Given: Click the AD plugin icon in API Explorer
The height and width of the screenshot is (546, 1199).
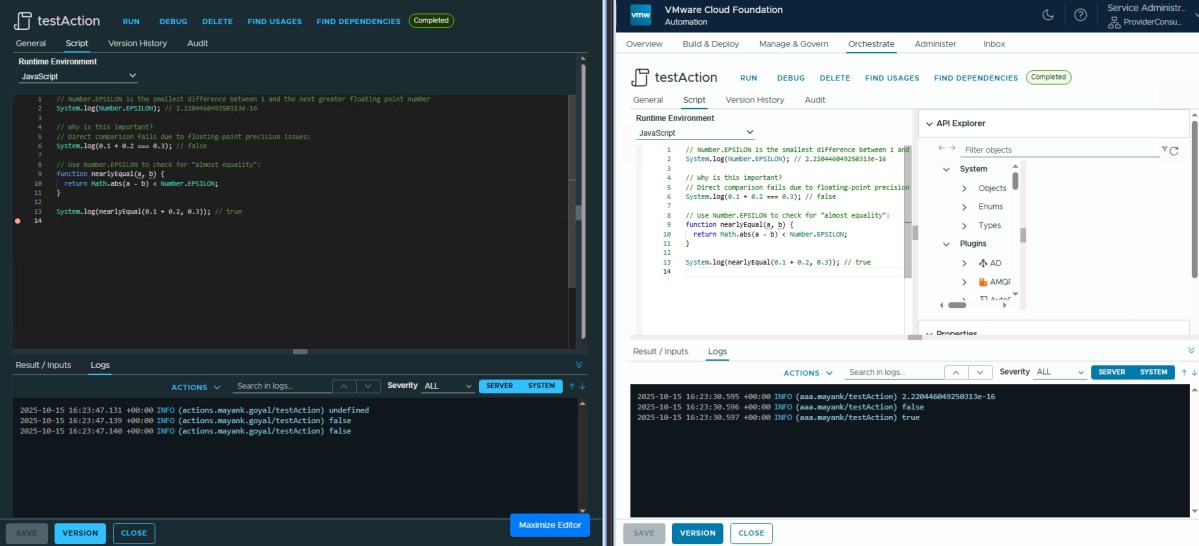Looking at the screenshot, I should point(983,263).
